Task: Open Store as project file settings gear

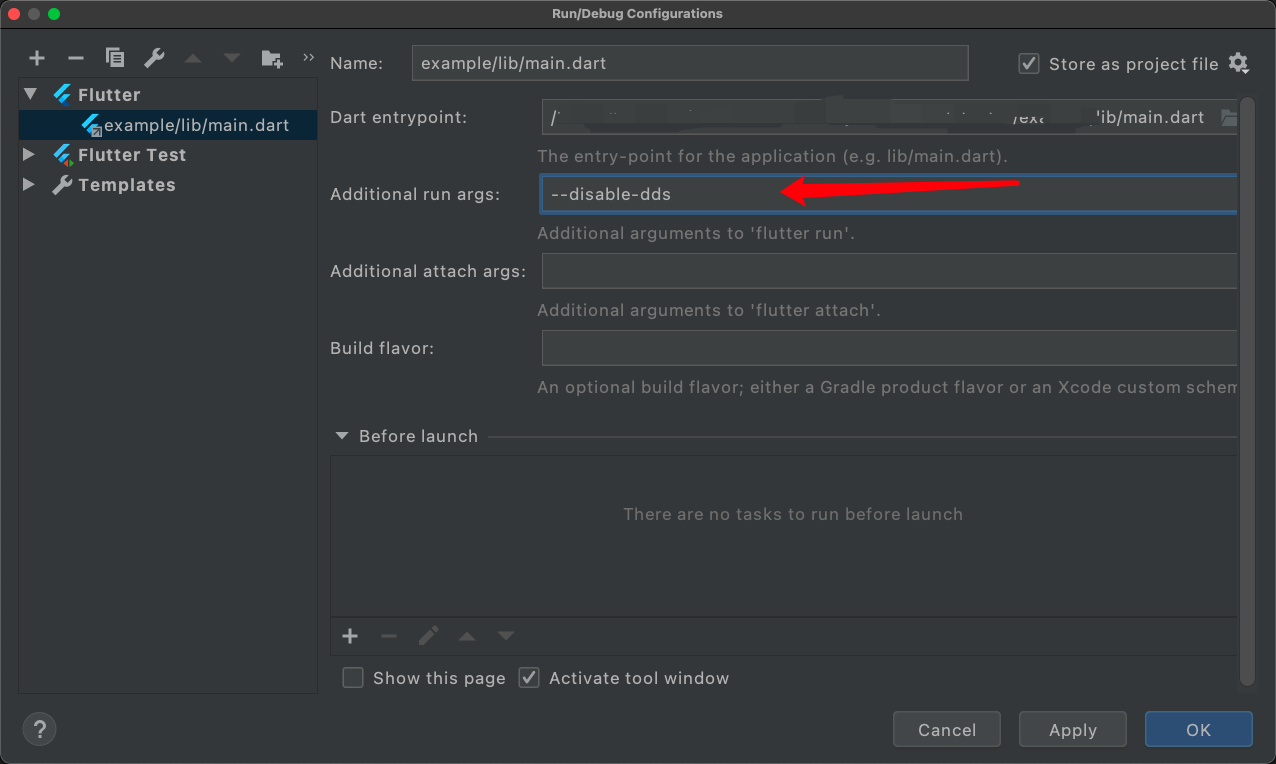Action: [1238, 63]
